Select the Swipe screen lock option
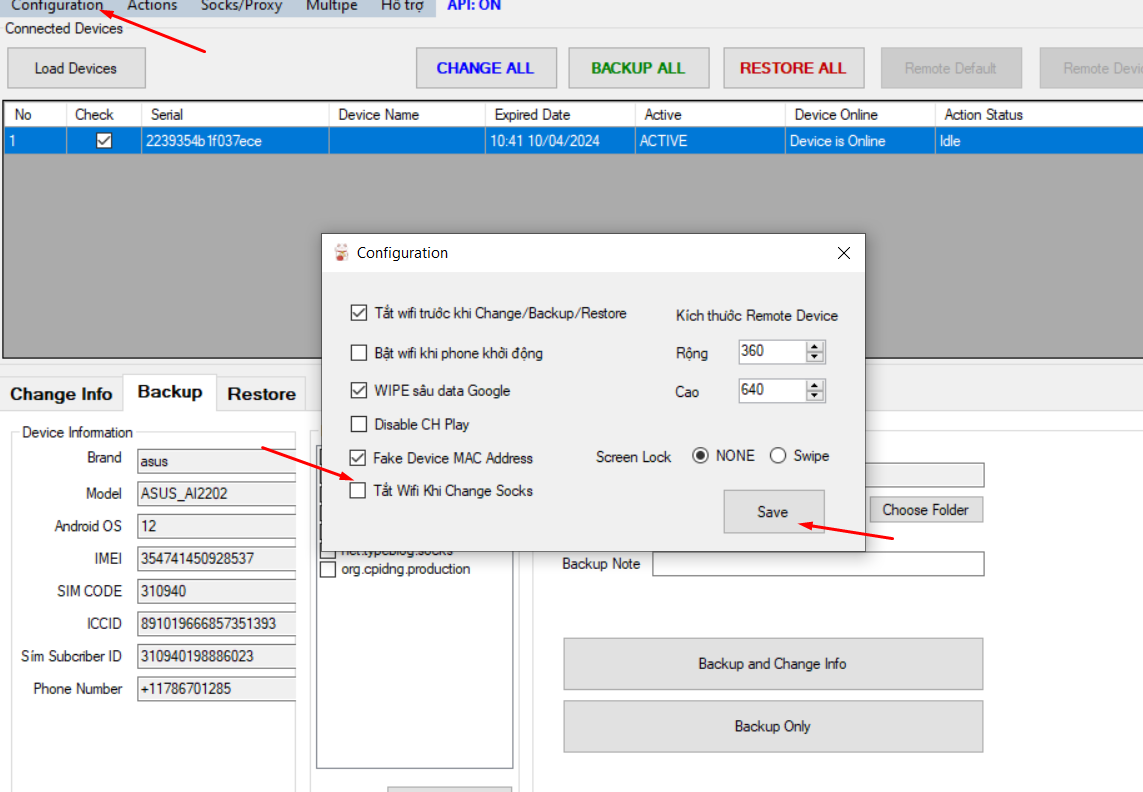The height and width of the screenshot is (792, 1143). 778,456
